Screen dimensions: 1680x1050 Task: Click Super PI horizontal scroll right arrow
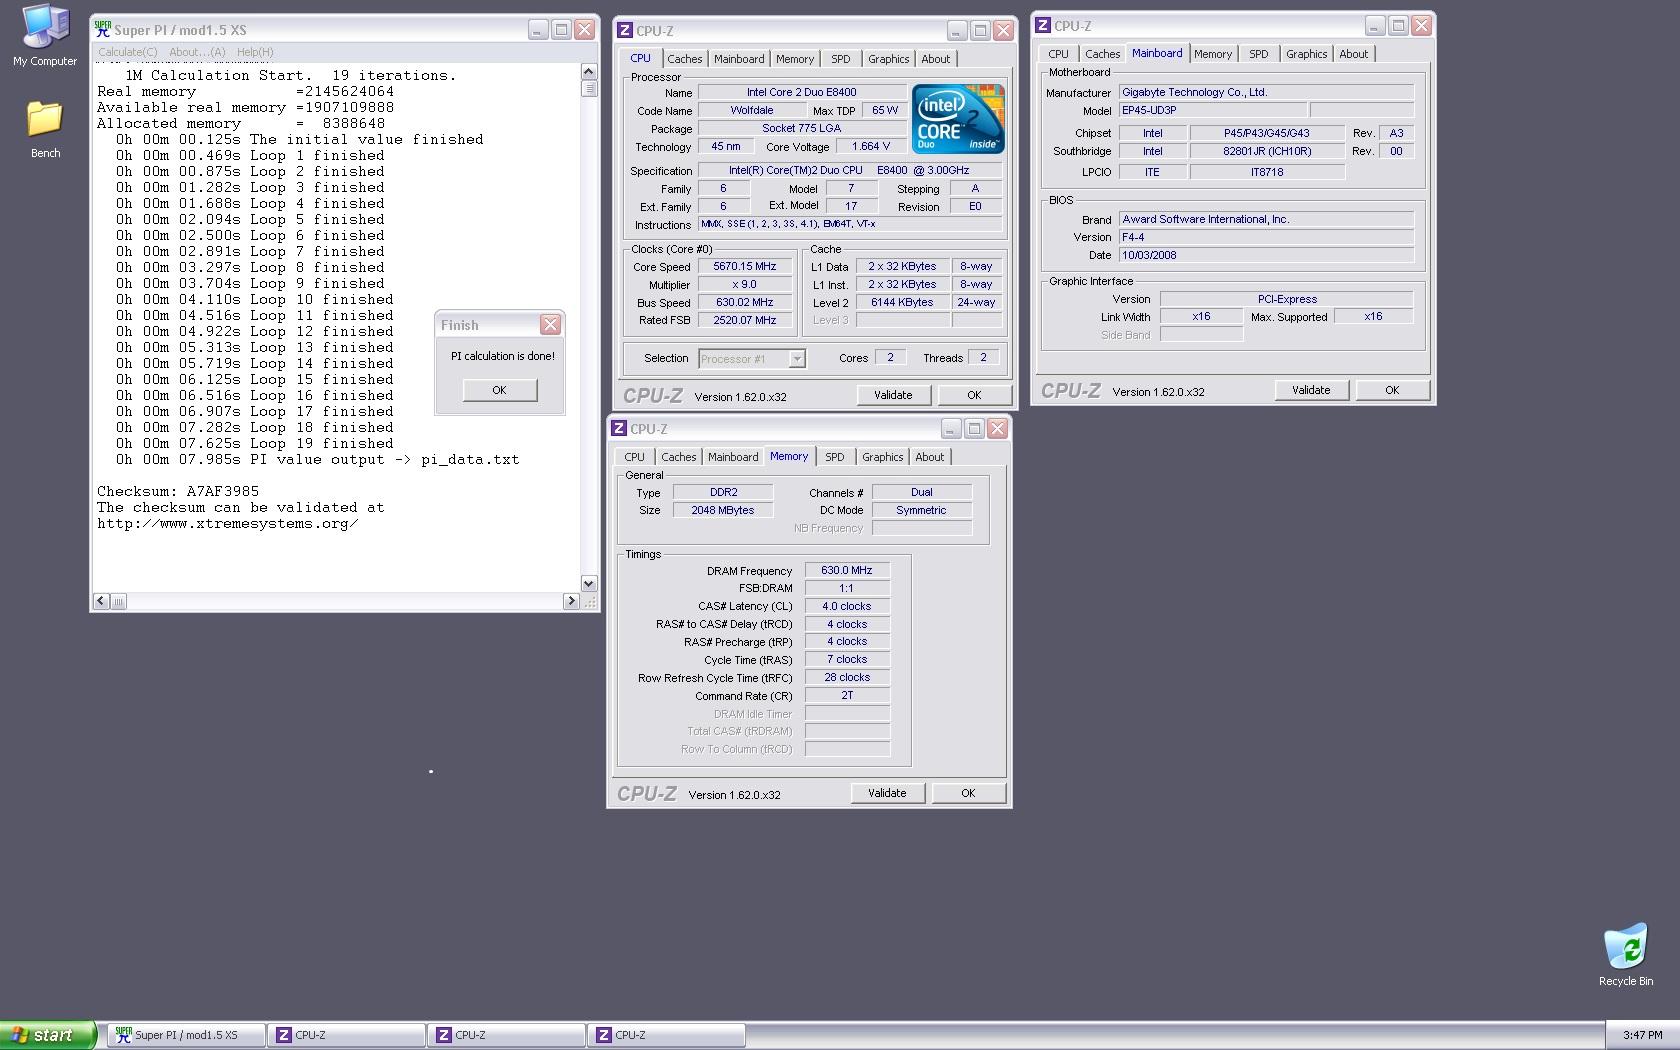(x=571, y=601)
